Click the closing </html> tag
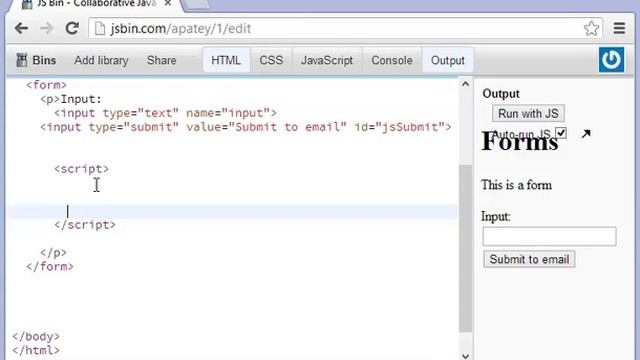Image resolution: width=640 pixels, height=360 pixels. (36, 350)
